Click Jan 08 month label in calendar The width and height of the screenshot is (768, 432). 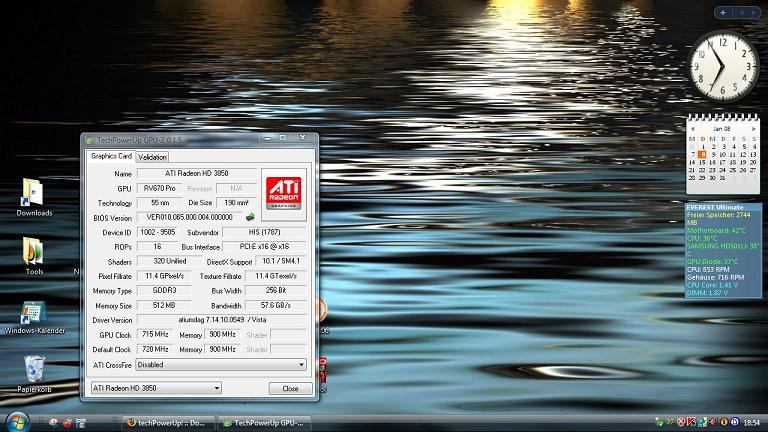click(721, 129)
